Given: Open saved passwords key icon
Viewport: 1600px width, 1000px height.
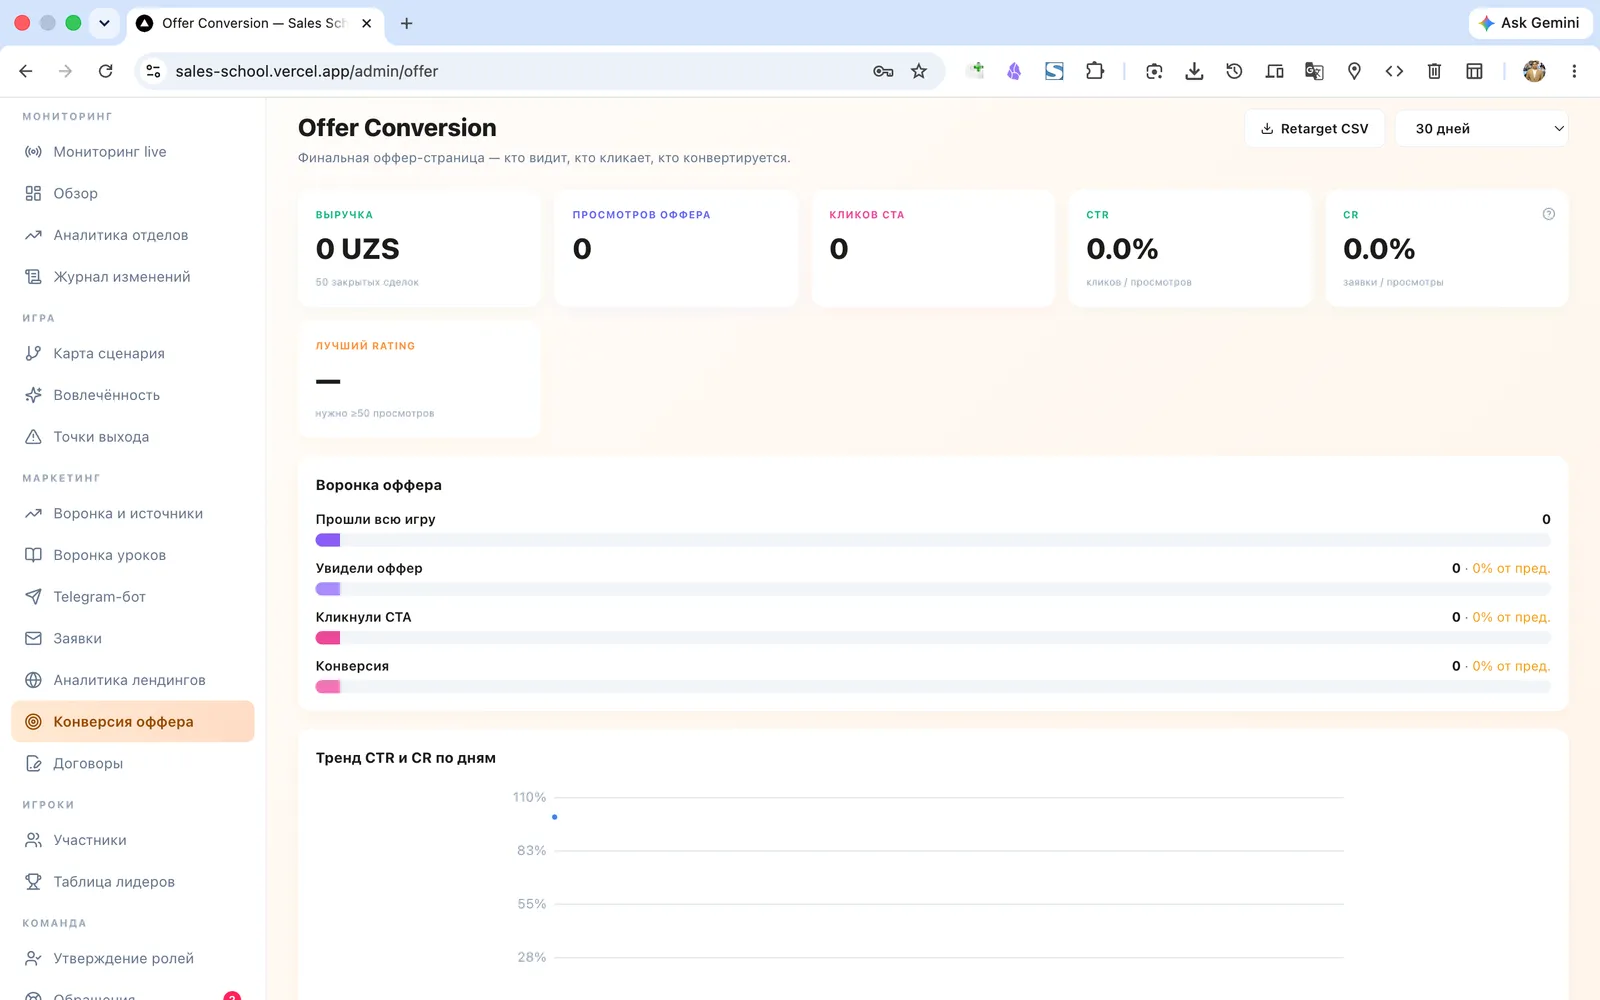Looking at the screenshot, I should (x=883, y=71).
